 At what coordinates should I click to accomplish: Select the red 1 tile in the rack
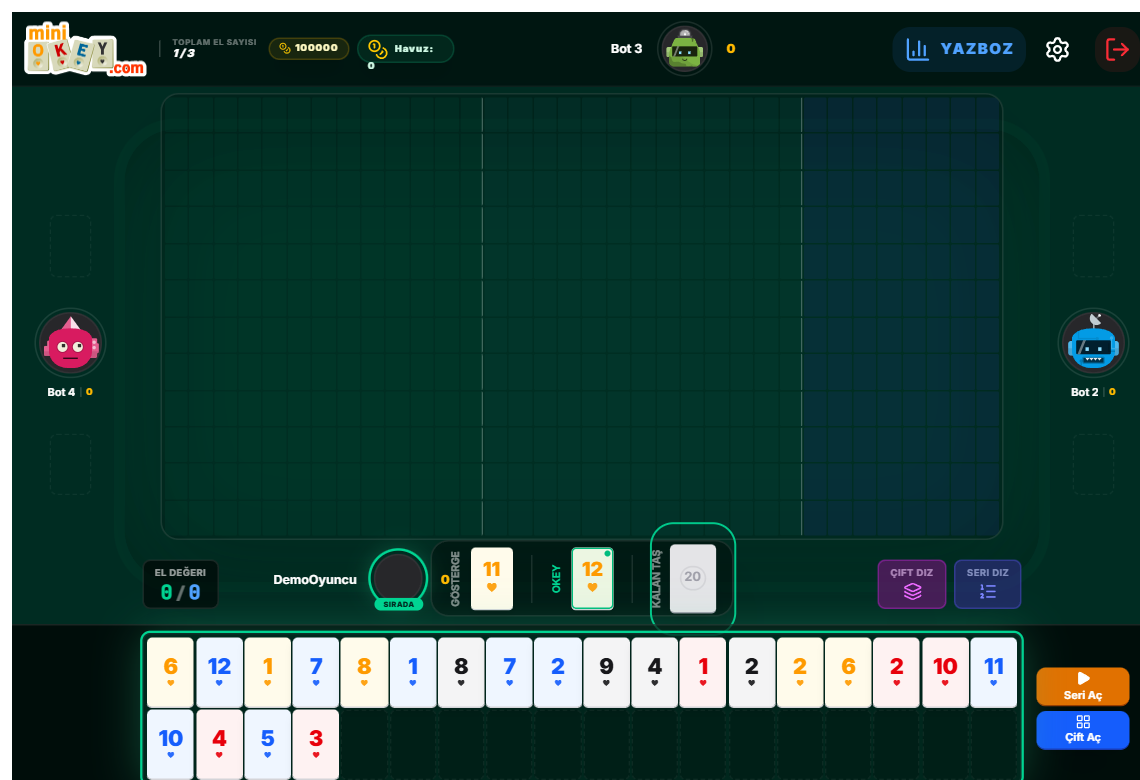[x=703, y=672]
